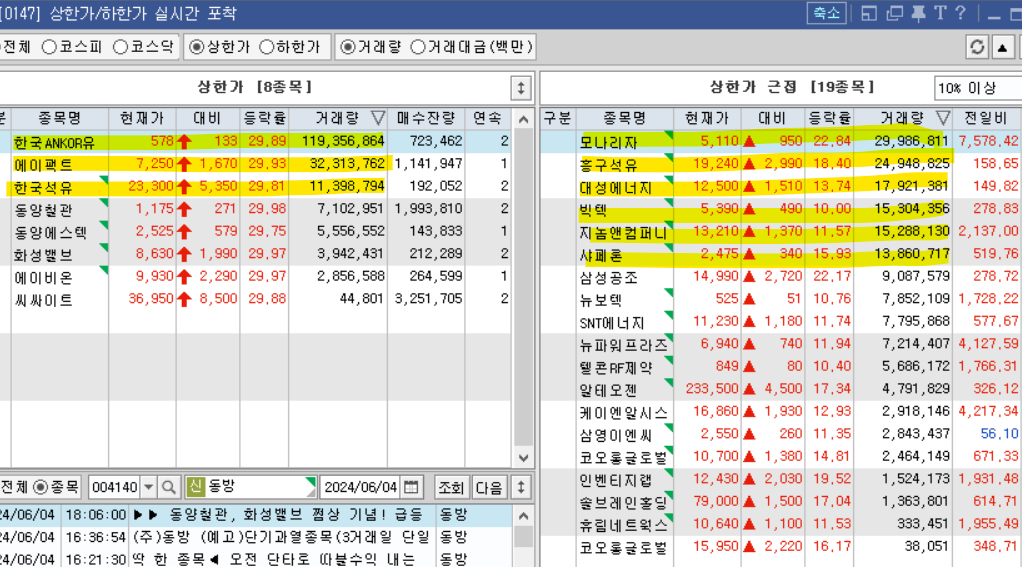Select the 동양에스텍 stock name
Image resolution: width=1022 pixels, height=567 pixels.
(x=51, y=232)
